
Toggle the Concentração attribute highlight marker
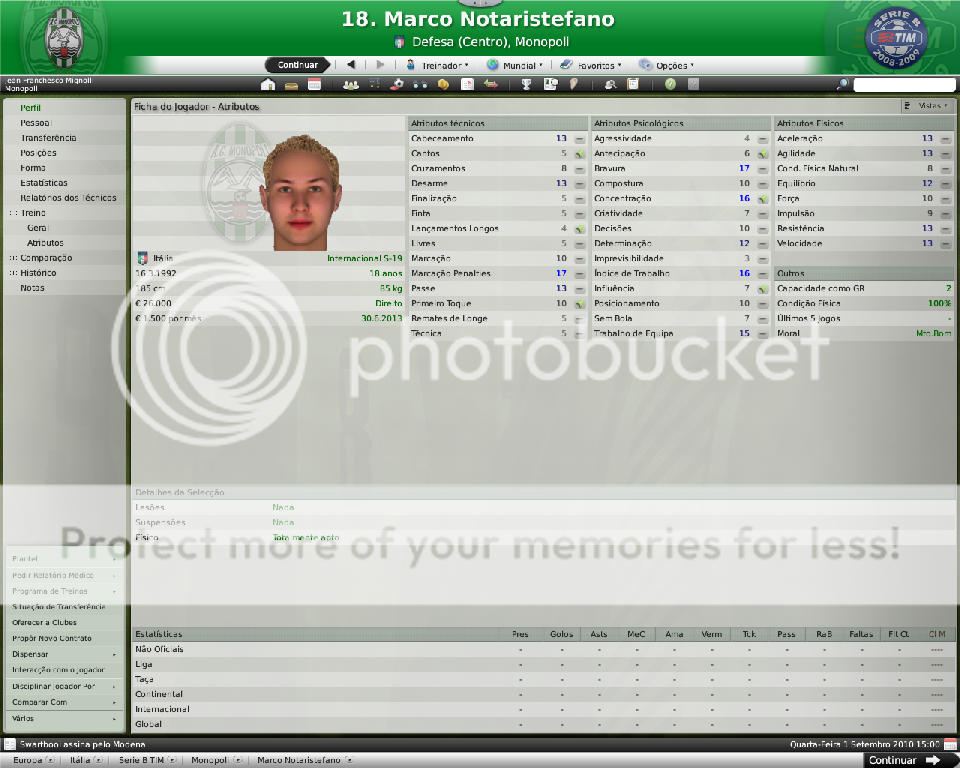pos(763,199)
